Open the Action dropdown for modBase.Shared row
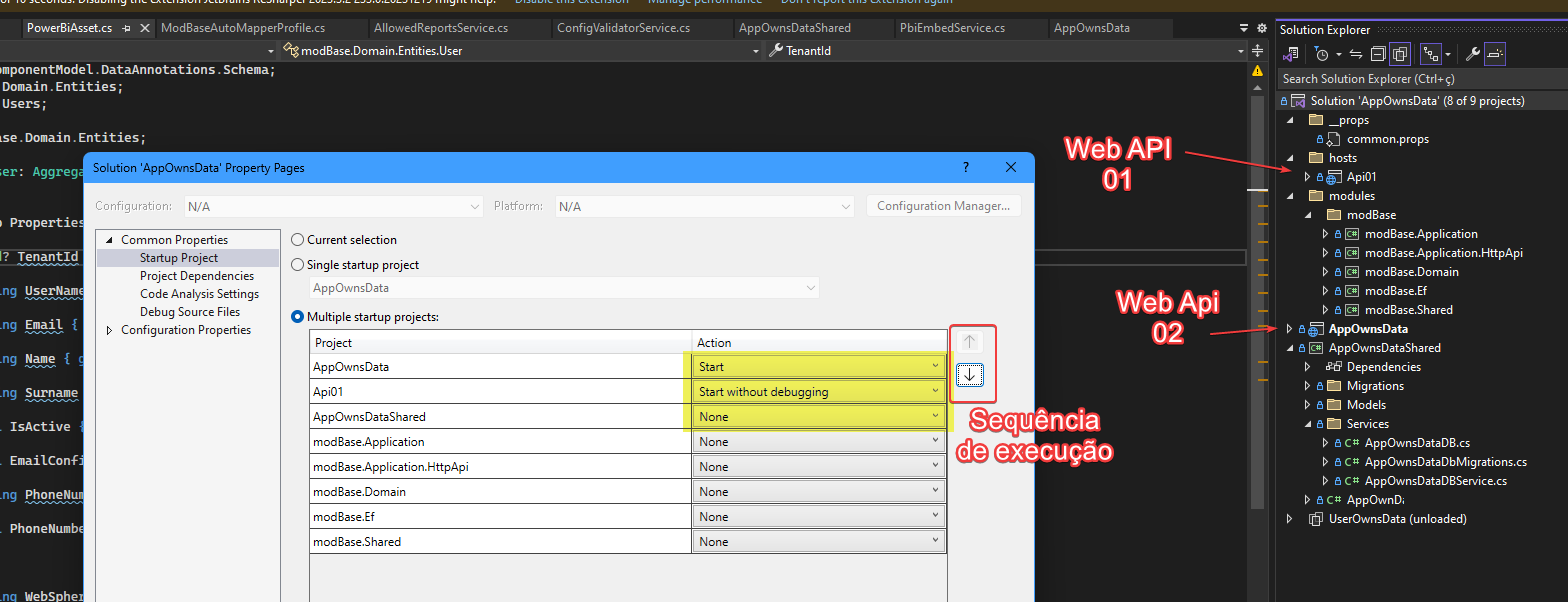1568x602 pixels. [x=819, y=542]
